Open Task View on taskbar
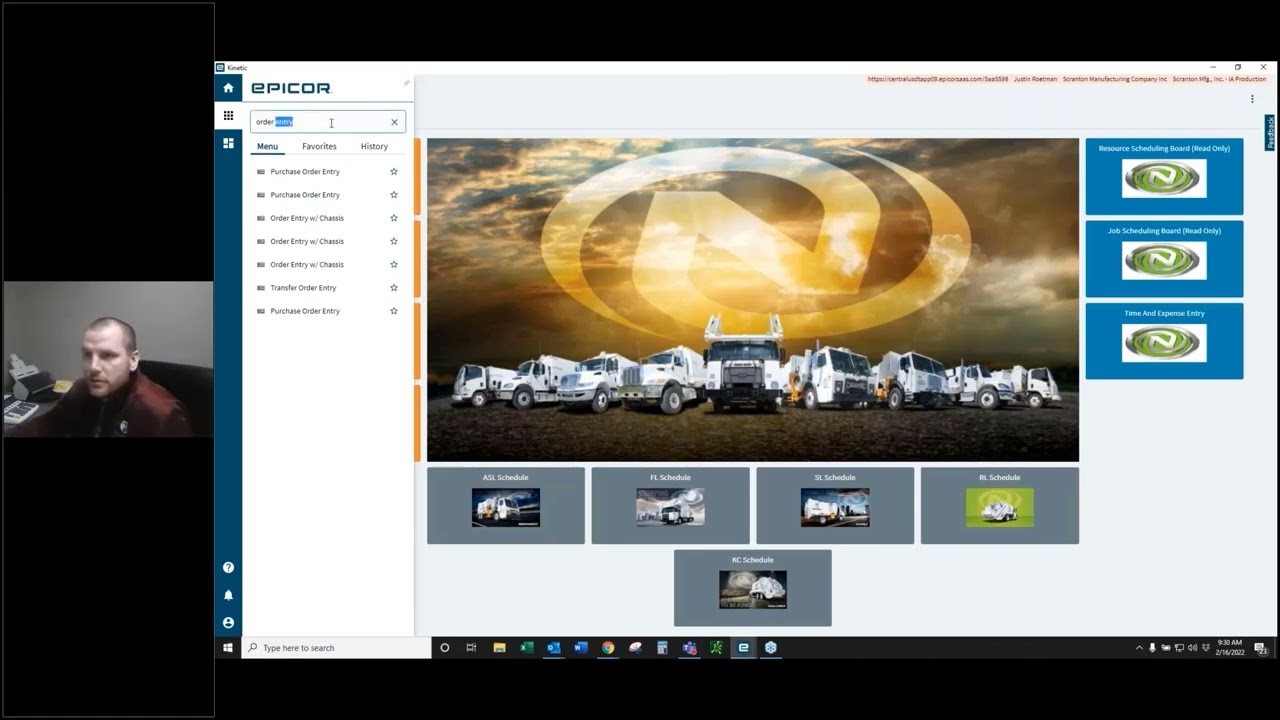 pyautogui.click(x=472, y=648)
